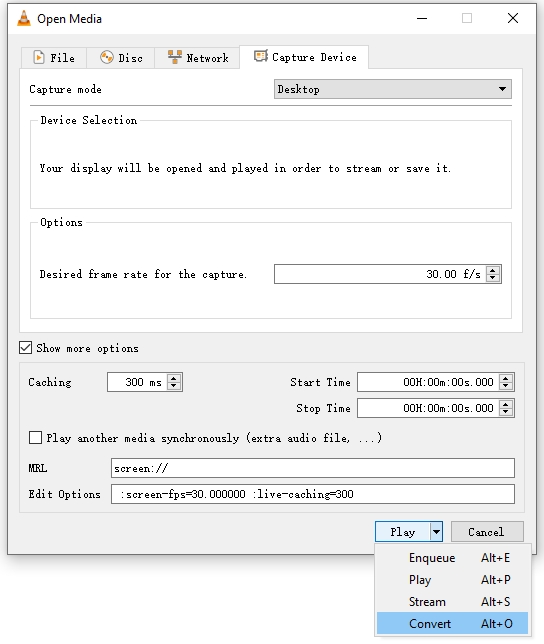The image size is (544, 644).
Task: Decrease Start Time with down arrow
Action: pyautogui.click(x=506, y=386)
